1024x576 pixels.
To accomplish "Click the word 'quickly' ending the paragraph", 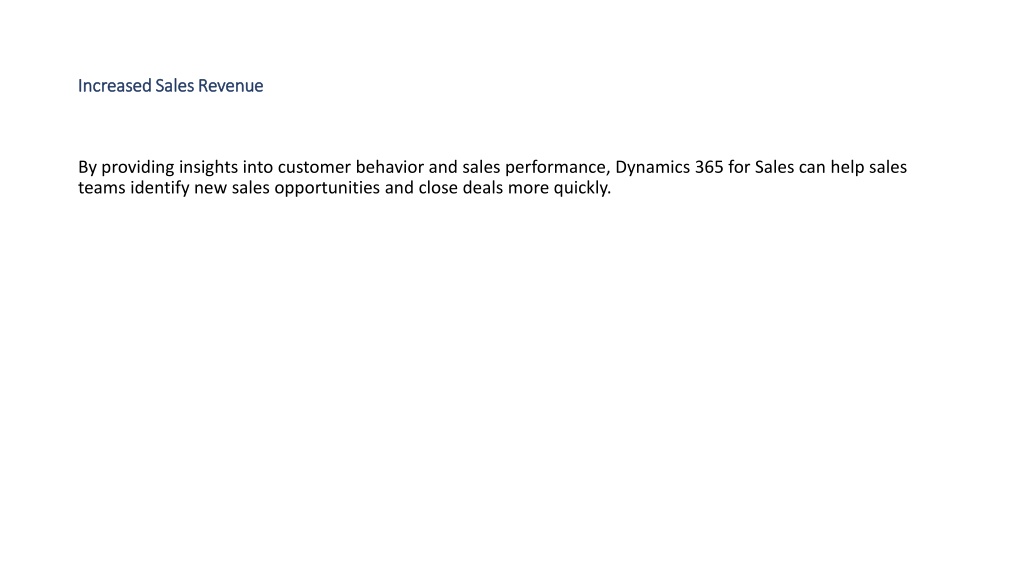I will pos(581,188).
